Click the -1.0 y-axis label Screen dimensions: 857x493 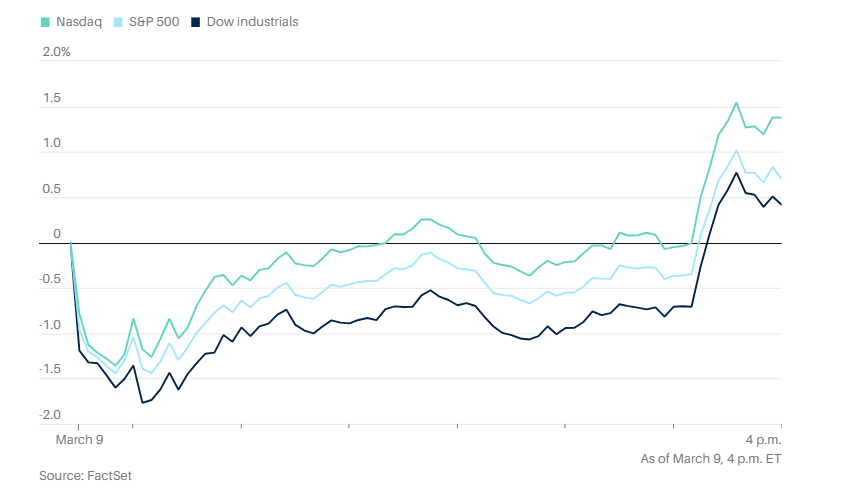click(x=50, y=325)
